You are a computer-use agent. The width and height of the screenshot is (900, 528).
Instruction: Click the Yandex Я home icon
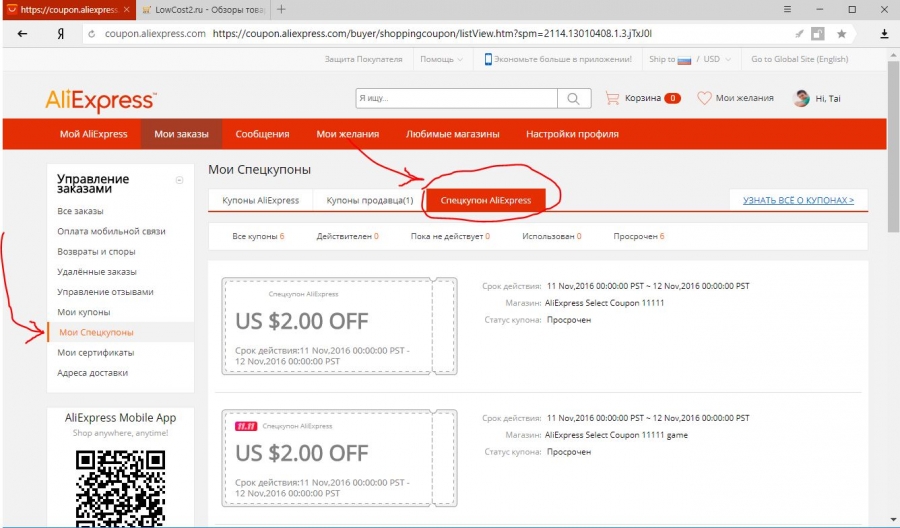(x=60, y=34)
